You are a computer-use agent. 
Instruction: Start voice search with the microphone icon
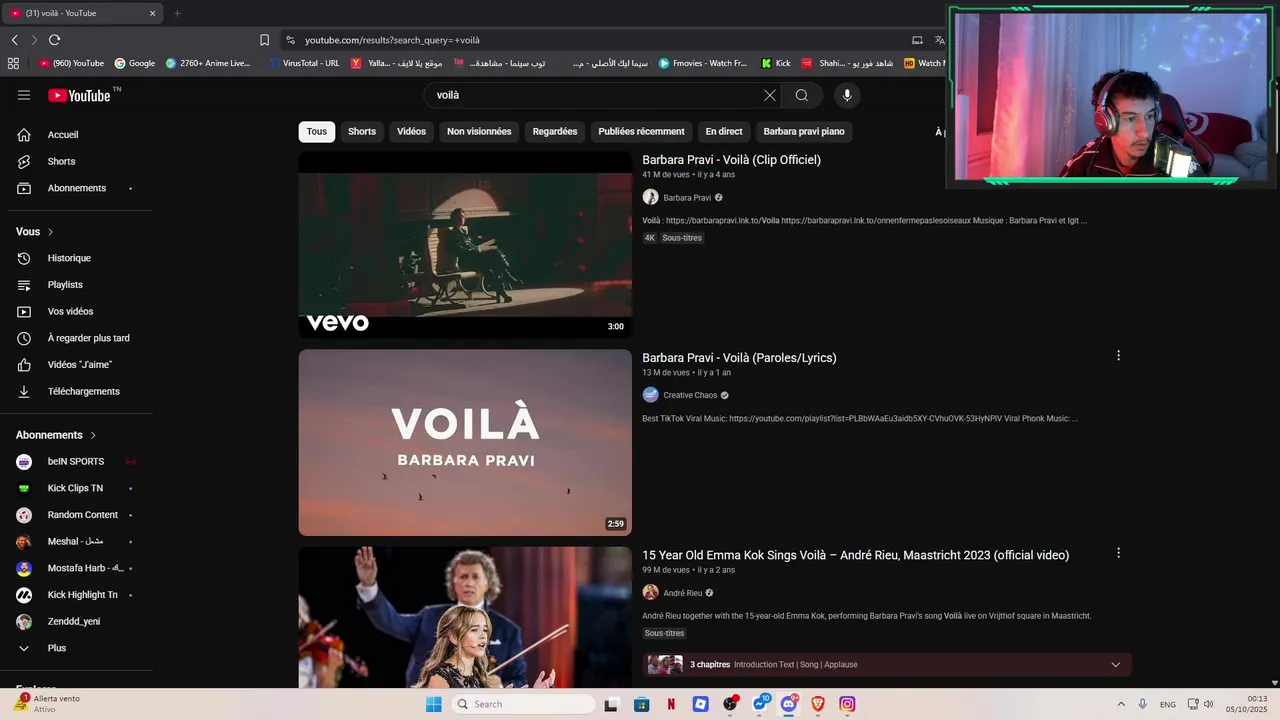pos(847,95)
